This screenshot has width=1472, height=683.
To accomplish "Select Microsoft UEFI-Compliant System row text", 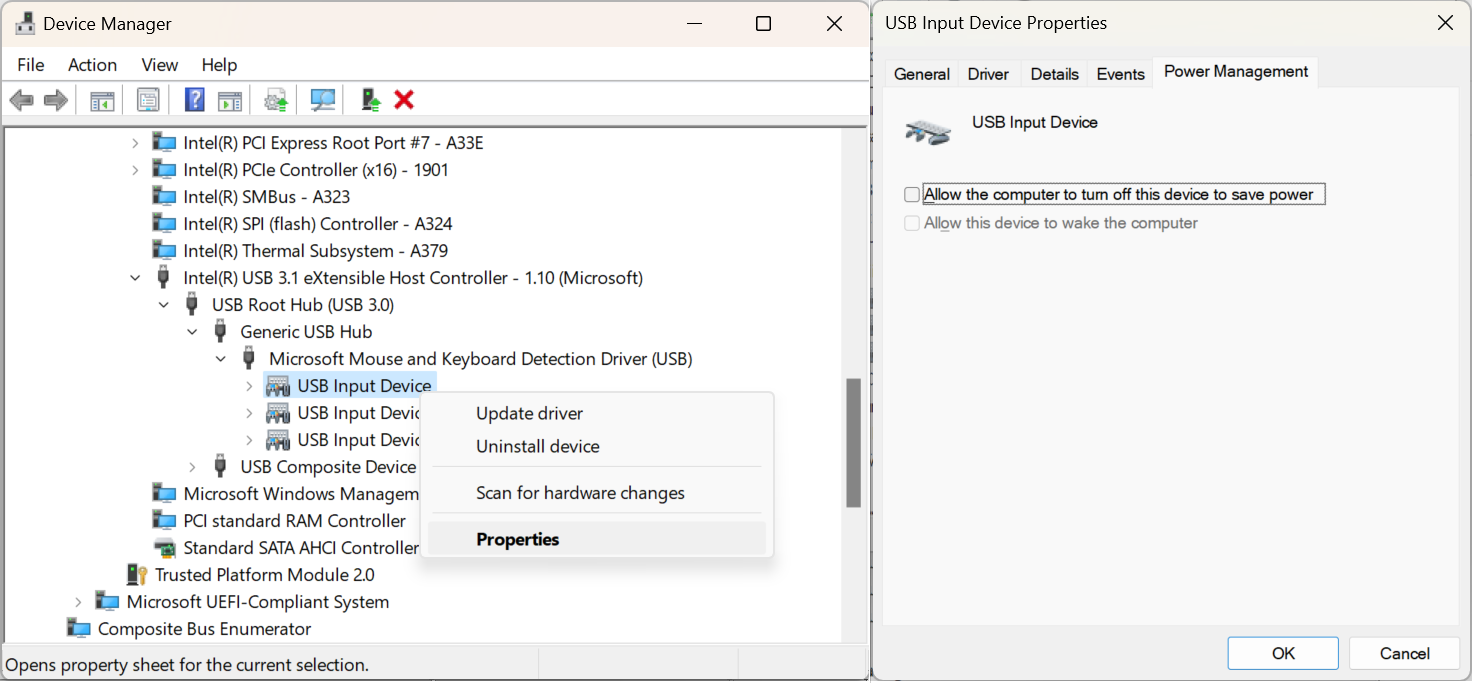I will pos(258,602).
